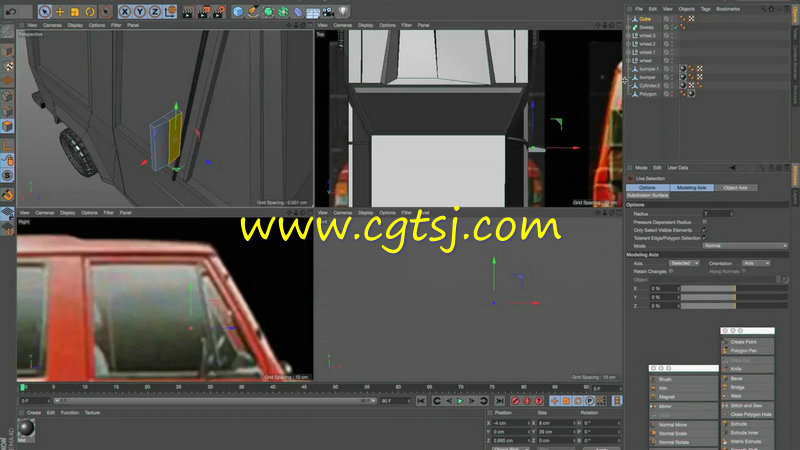The width and height of the screenshot is (800, 450).
Task: Toggle the X axis lock
Action: (125, 11)
